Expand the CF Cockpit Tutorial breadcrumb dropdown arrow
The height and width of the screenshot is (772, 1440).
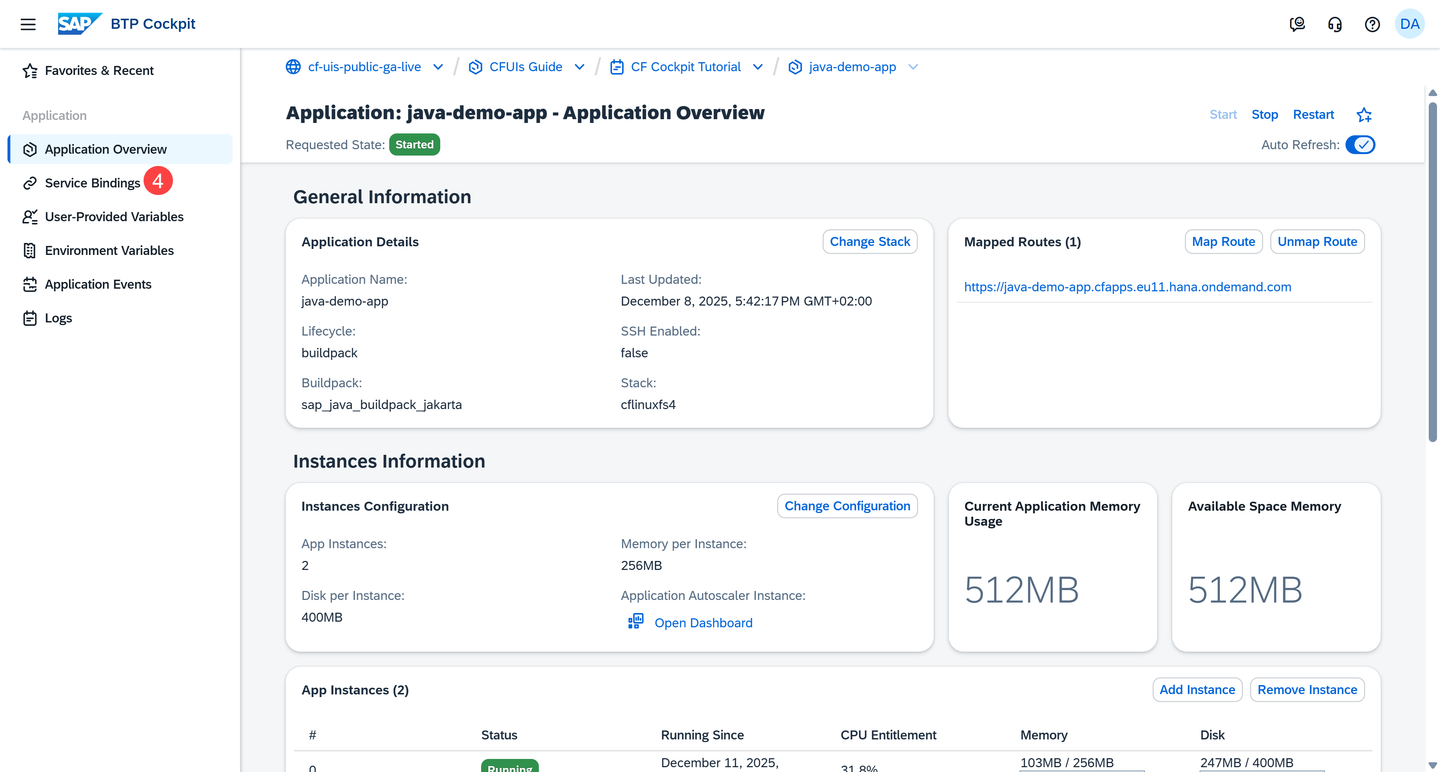coord(758,67)
